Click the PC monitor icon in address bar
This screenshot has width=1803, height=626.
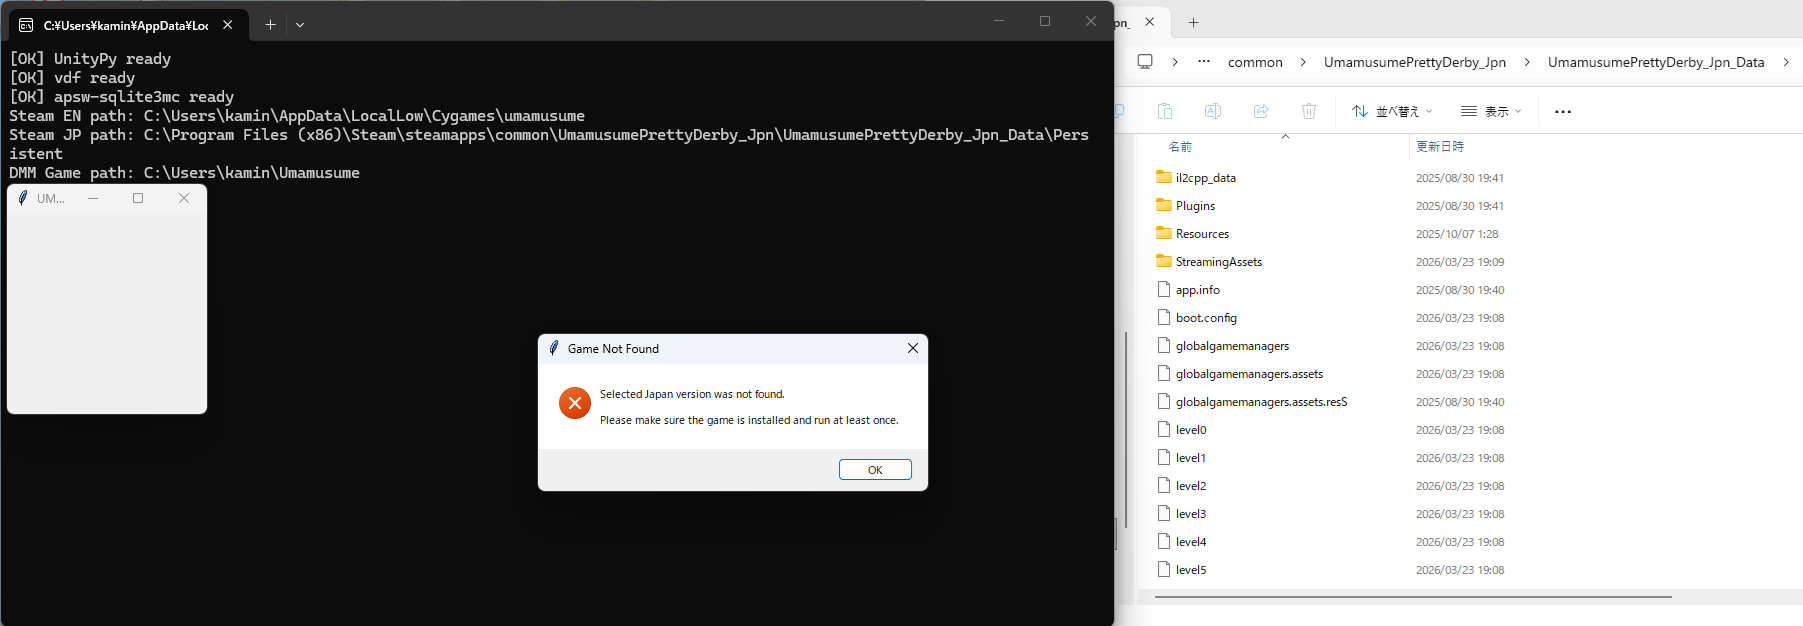(x=1145, y=62)
